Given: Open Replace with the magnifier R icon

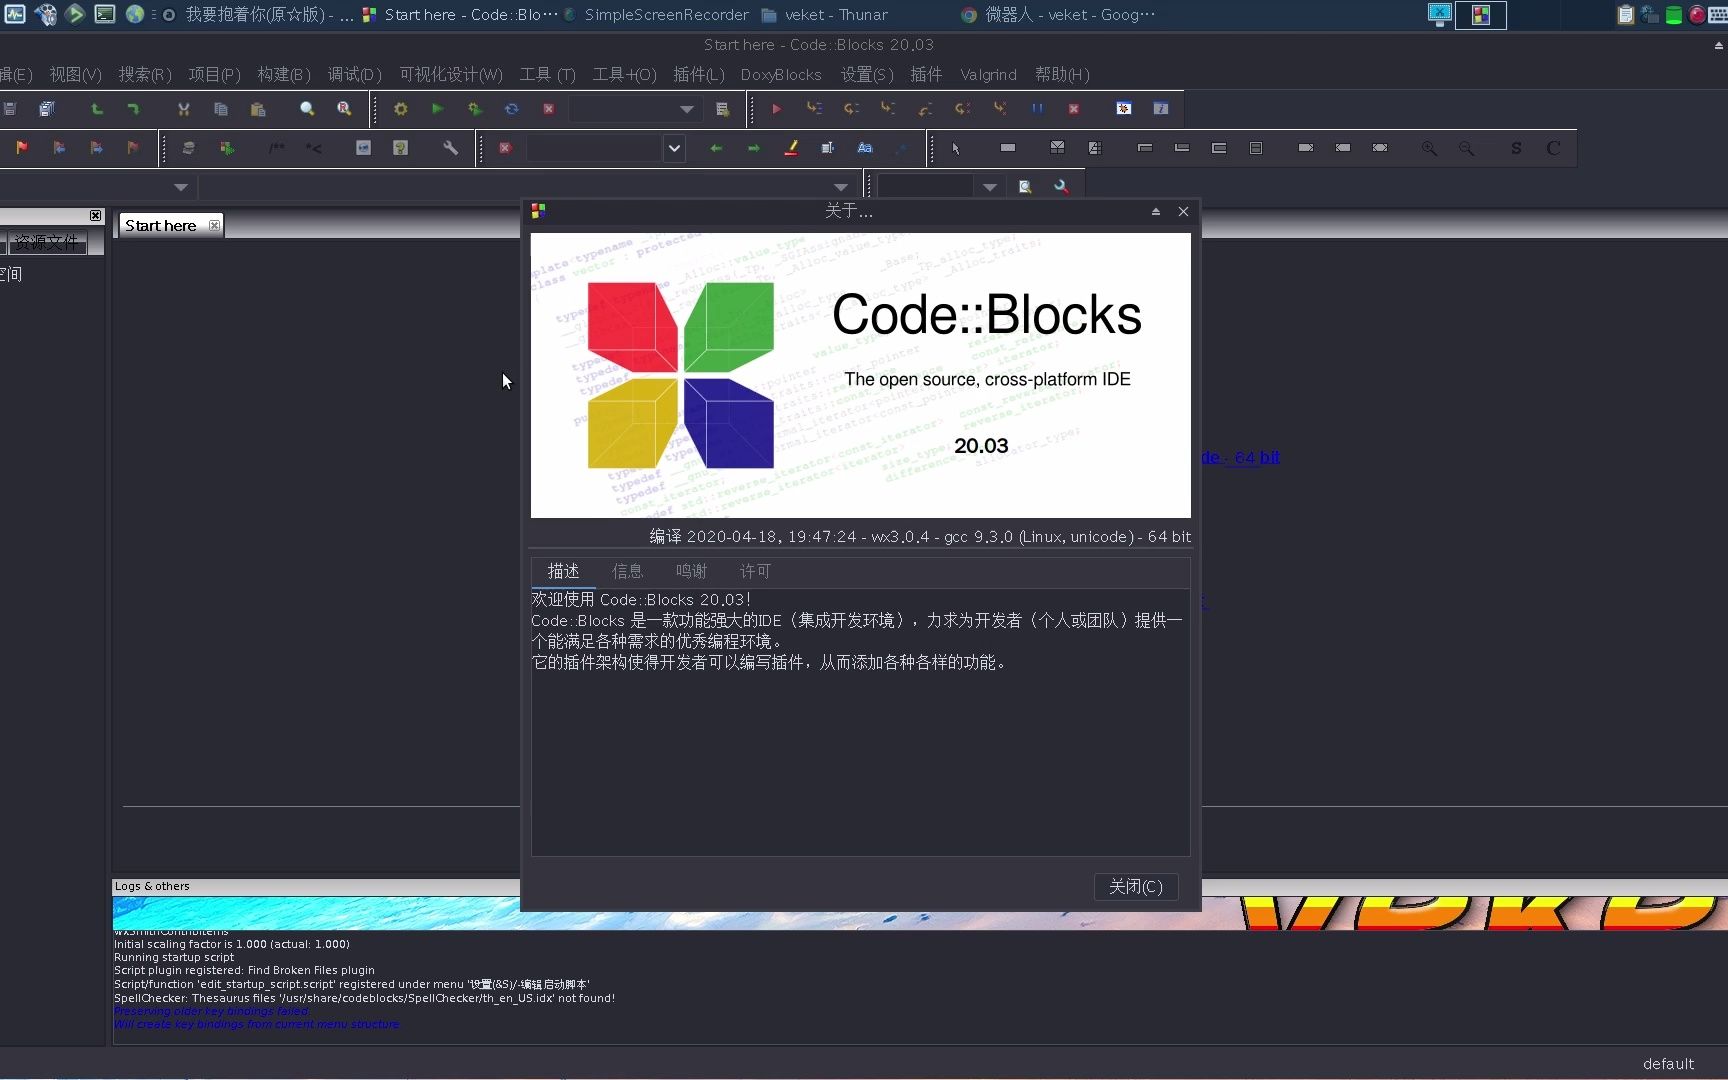Looking at the screenshot, I should pos(344,109).
